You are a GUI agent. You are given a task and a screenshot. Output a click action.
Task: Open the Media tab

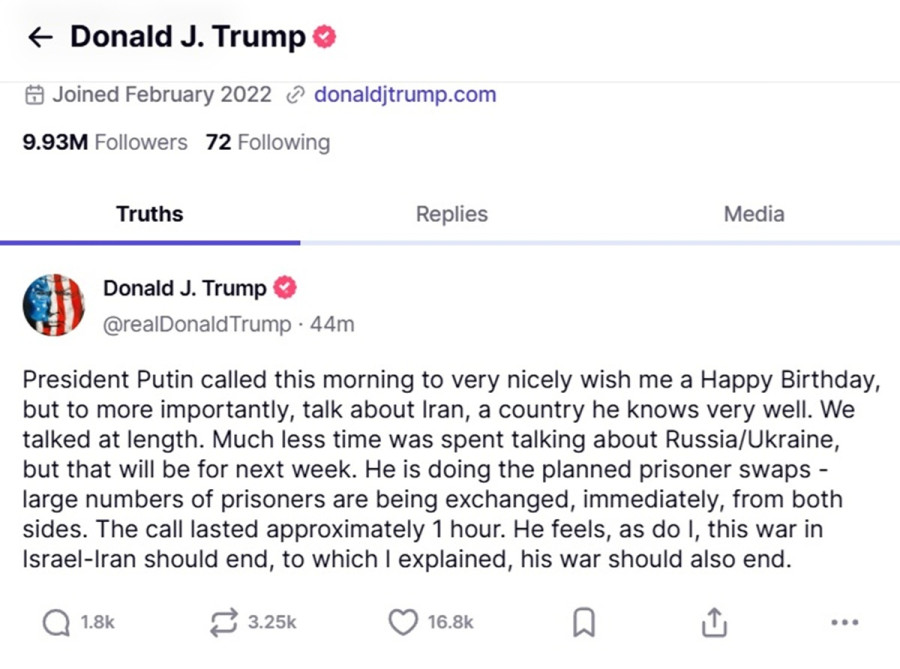753,213
